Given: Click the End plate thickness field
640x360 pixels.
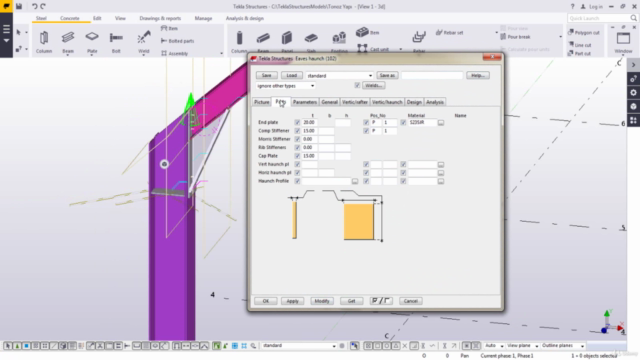Looking at the screenshot, I should tap(310, 122).
